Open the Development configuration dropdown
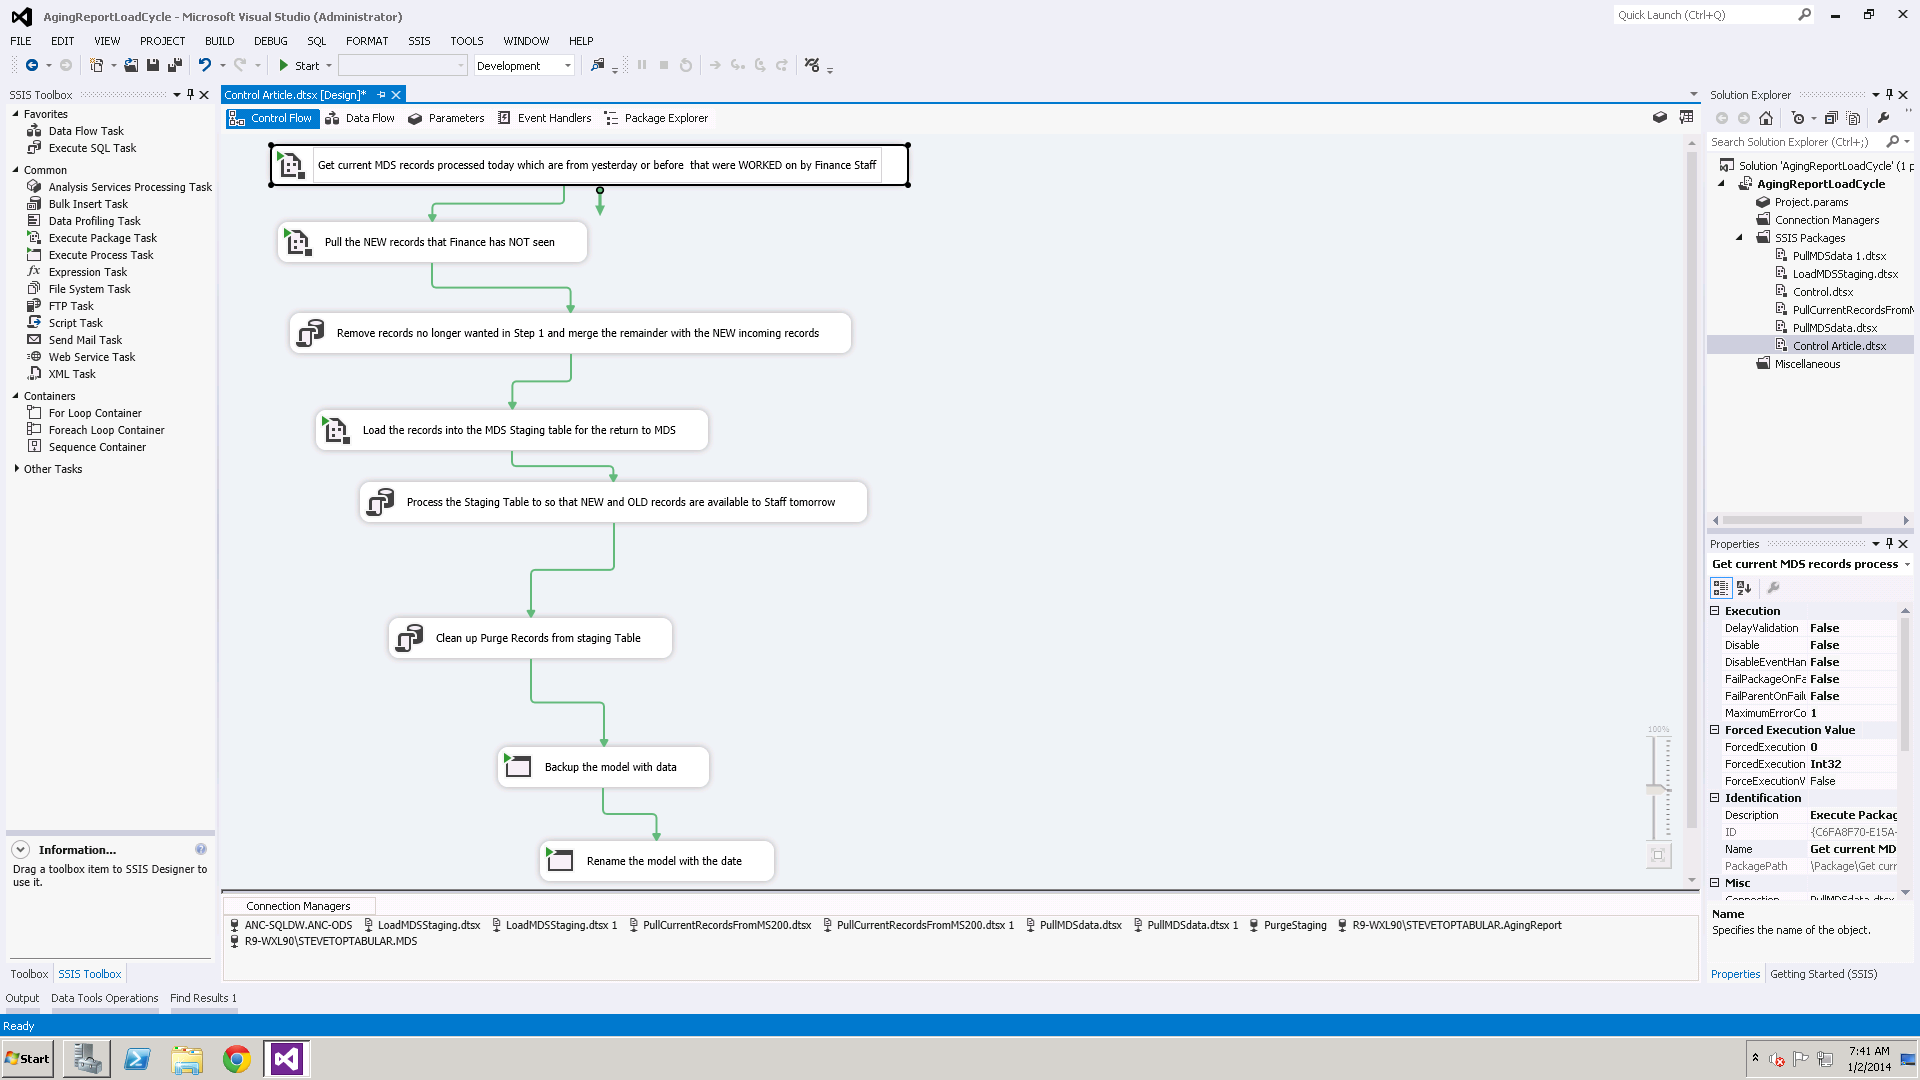Image resolution: width=1920 pixels, height=1080 pixels. (567, 66)
